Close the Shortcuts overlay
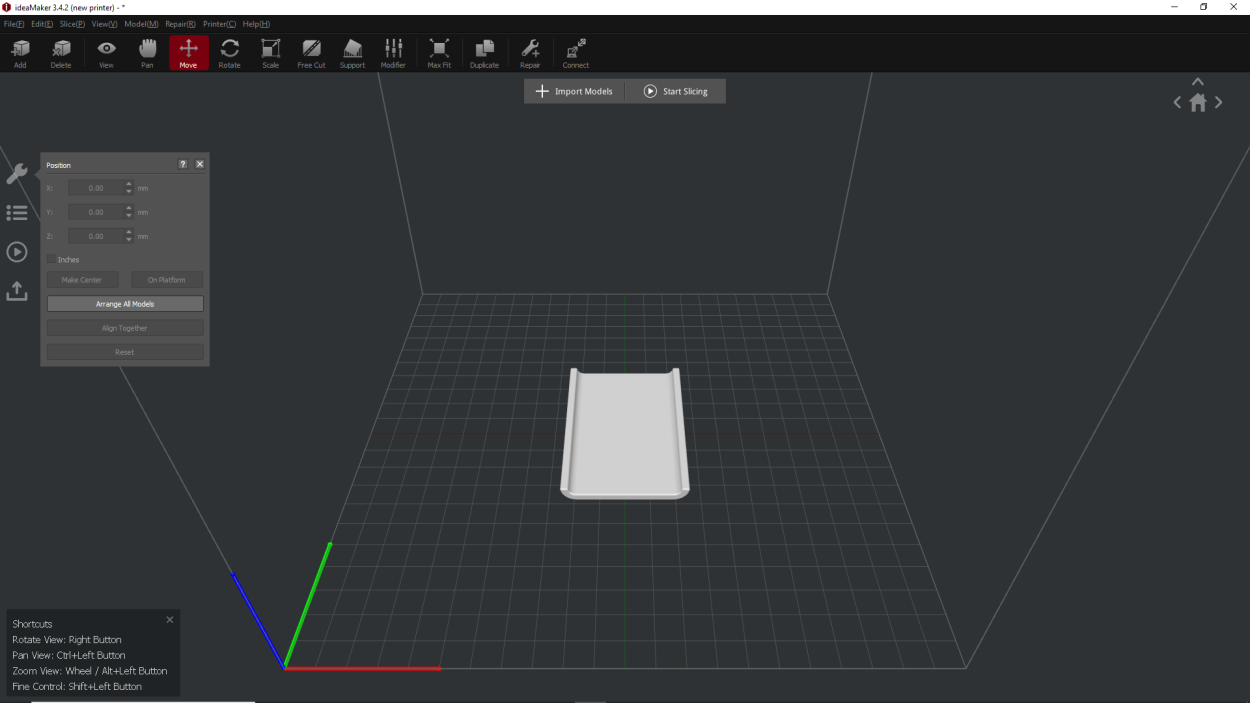The image size is (1250, 703). pyautogui.click(x=170, y=620)
